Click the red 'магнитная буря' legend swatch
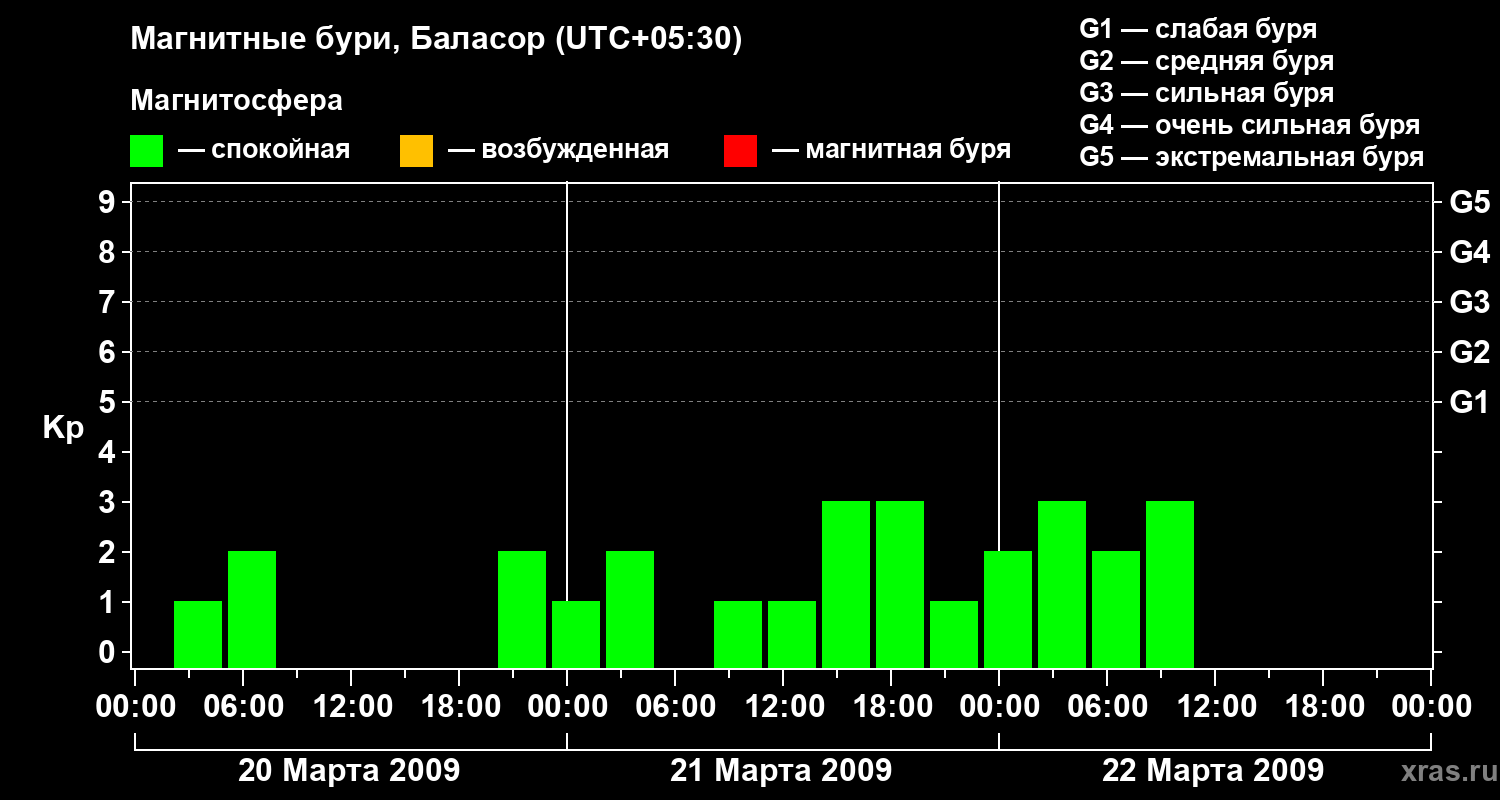Screen dimensions: 1500x800 [740, 151]
